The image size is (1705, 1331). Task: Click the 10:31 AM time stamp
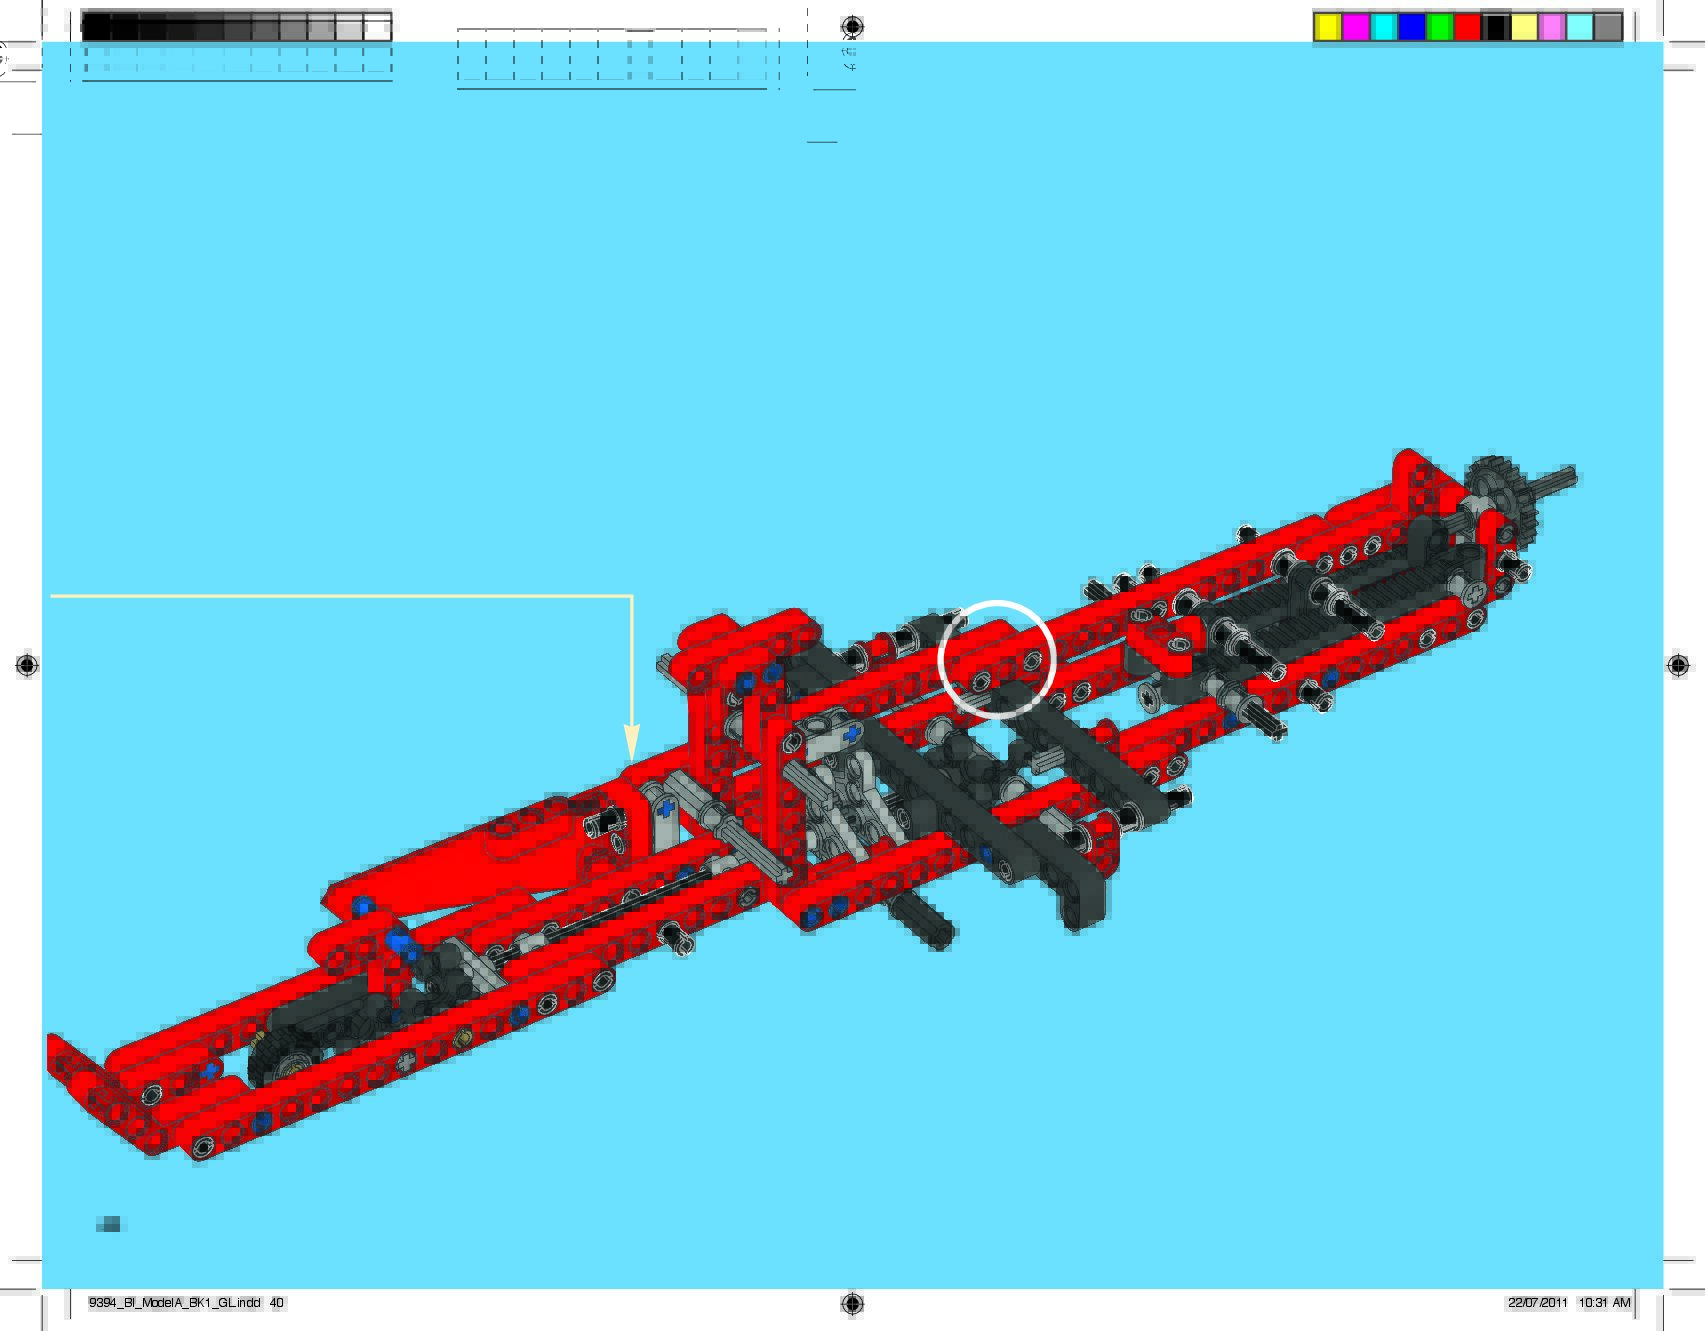(1604, 1303)
